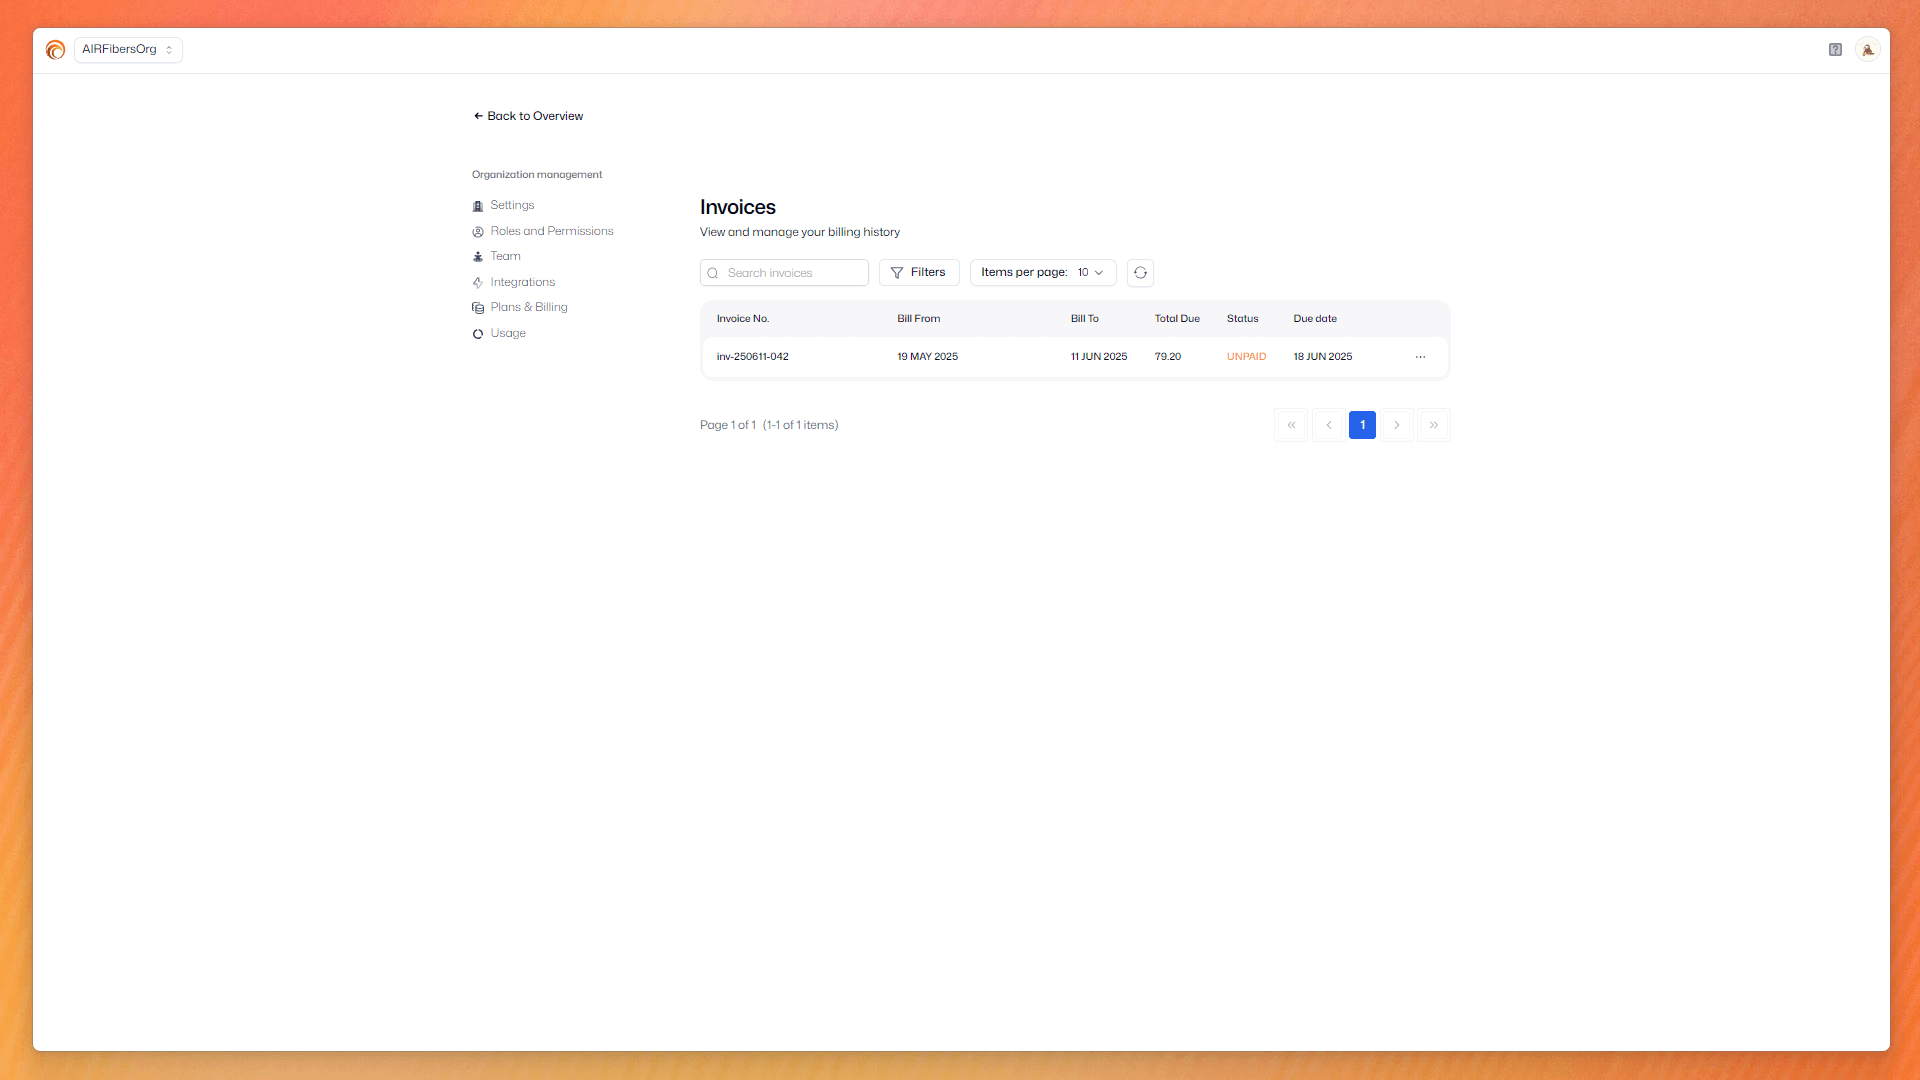Image resolution: width=1920 pixels, height=1080 pixels.
Task: Open the help icon in top bar
Action: pyautogui.click(x=1835, y=50)
